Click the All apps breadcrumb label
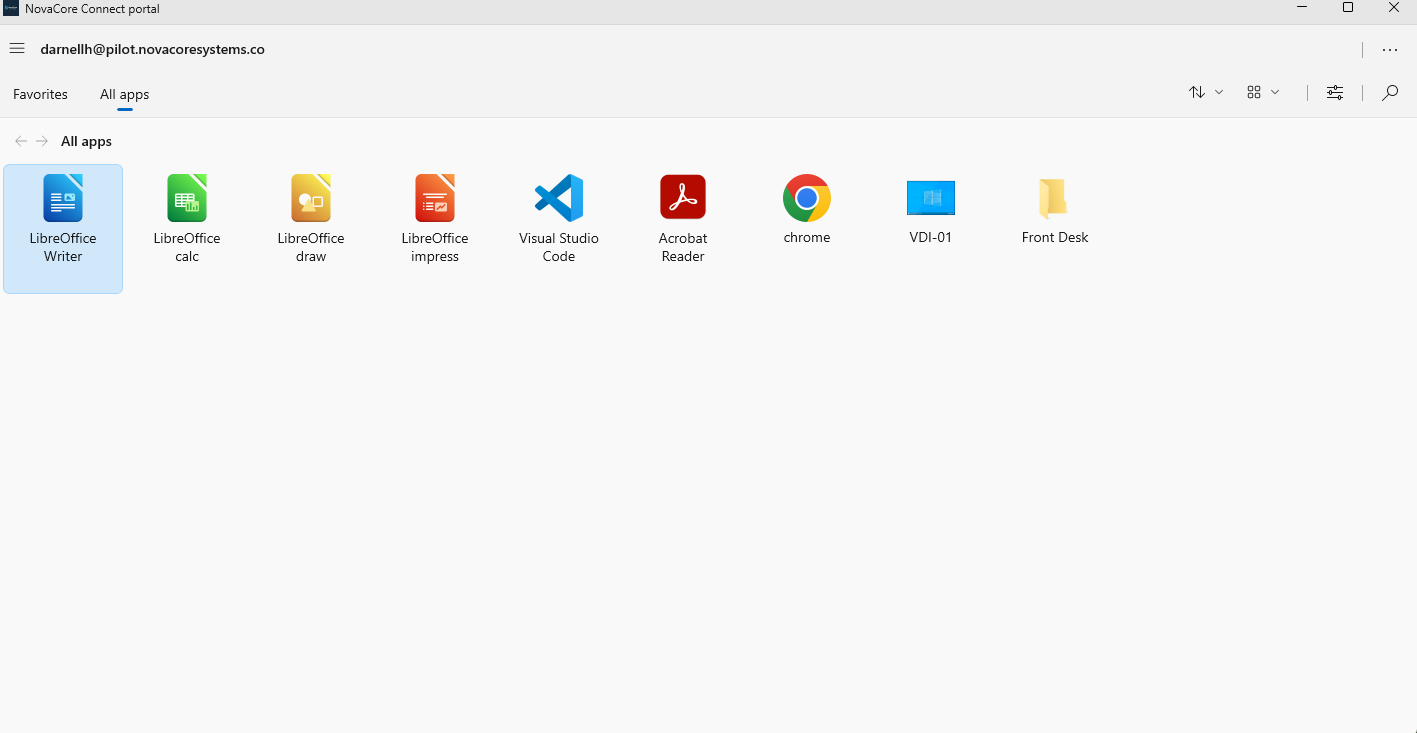 pos(86,141)
